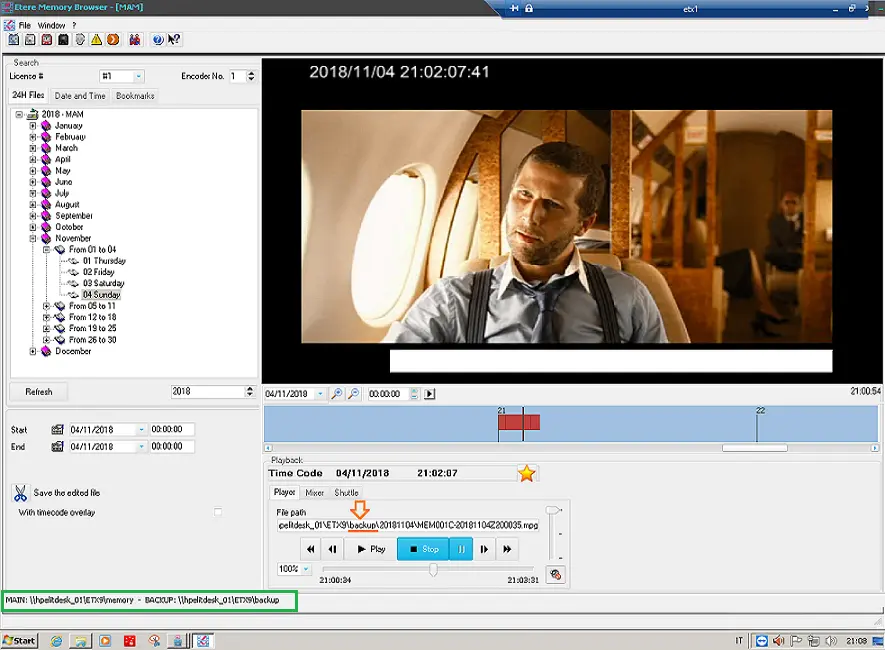Open the License # dropdown
This screenshot has width=885, height=650.
coord(138,76)
